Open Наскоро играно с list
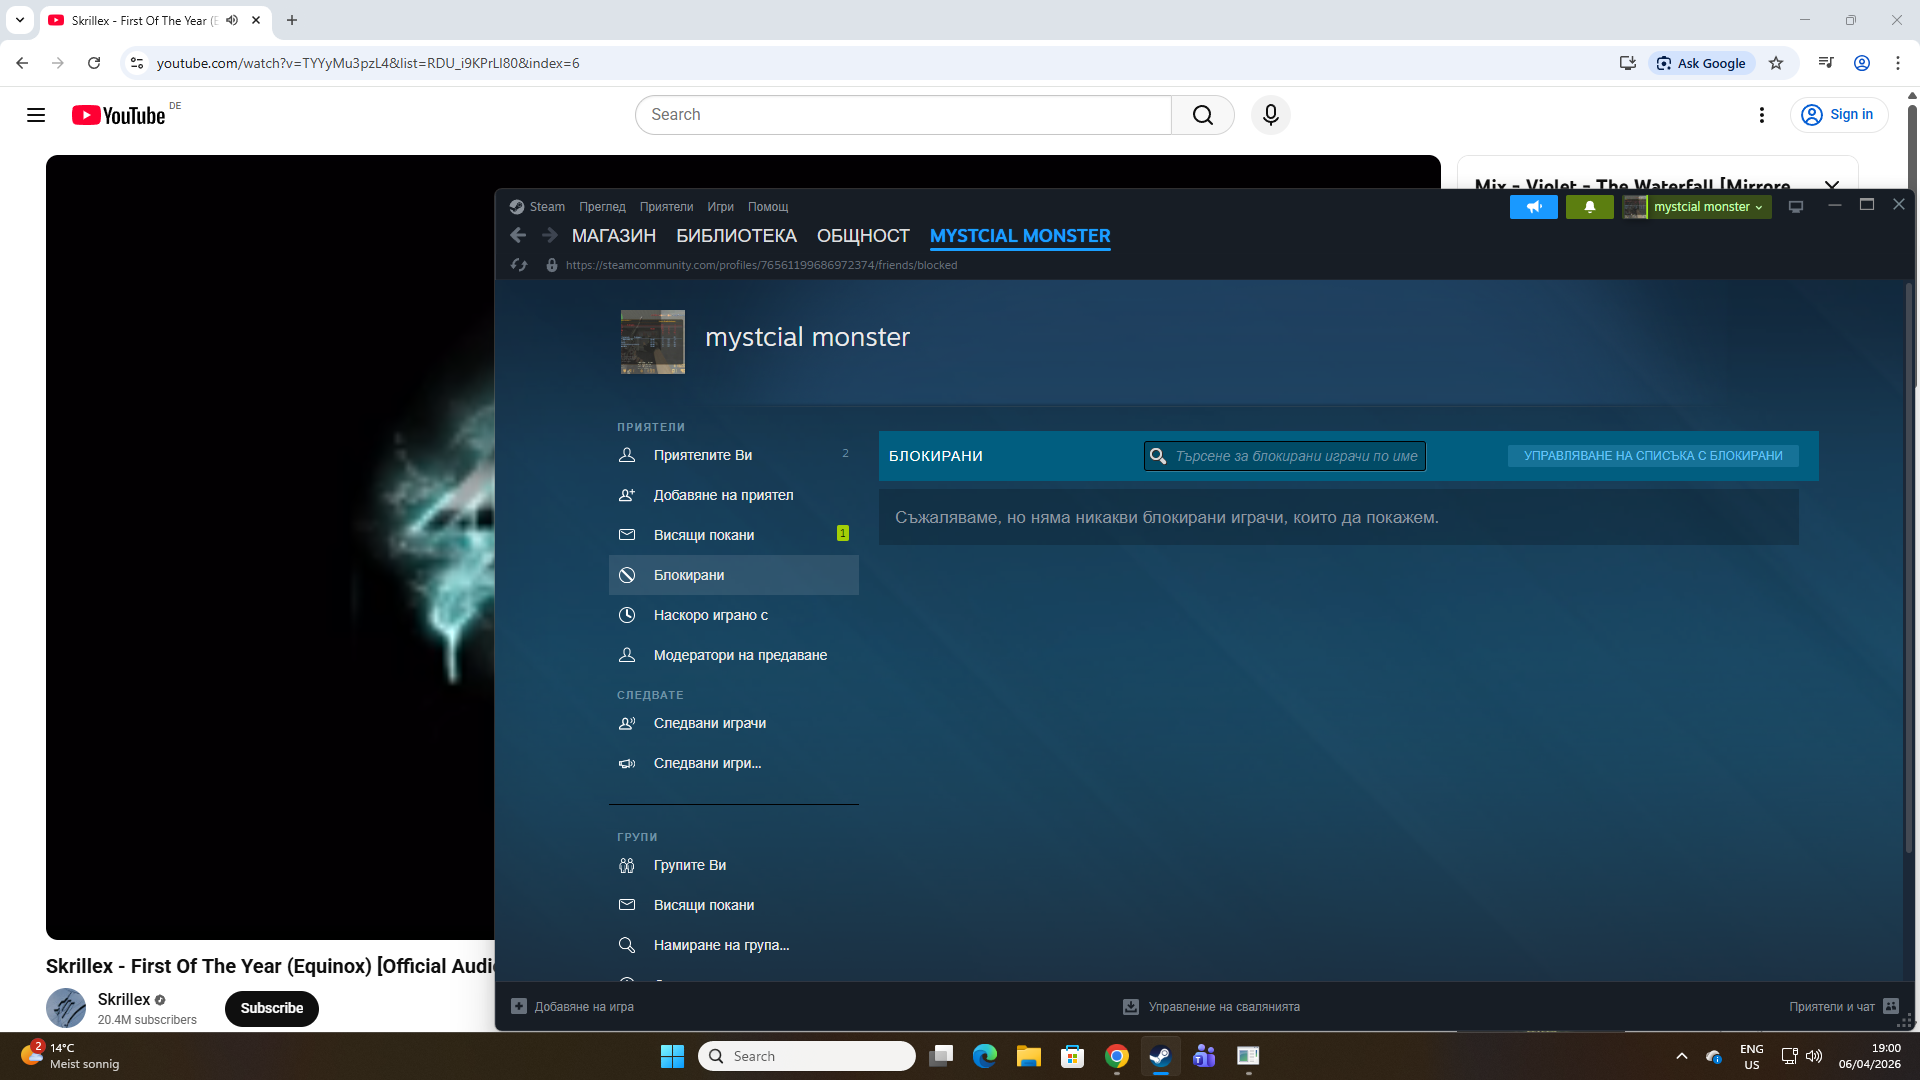 733,615
